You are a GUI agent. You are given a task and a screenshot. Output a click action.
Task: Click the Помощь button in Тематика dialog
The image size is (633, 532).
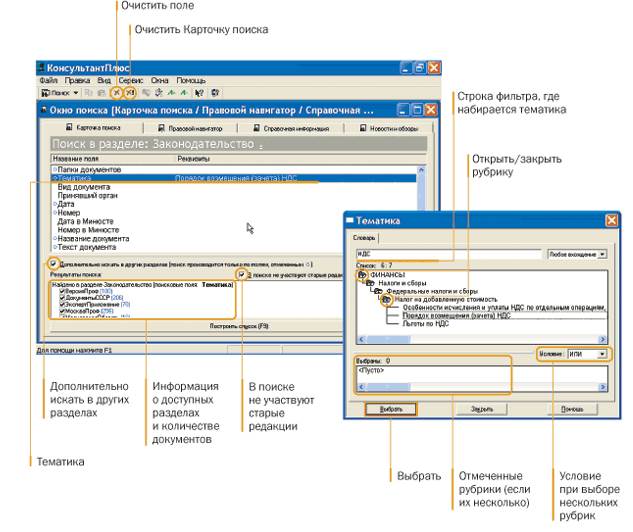[x=572, y=409]
